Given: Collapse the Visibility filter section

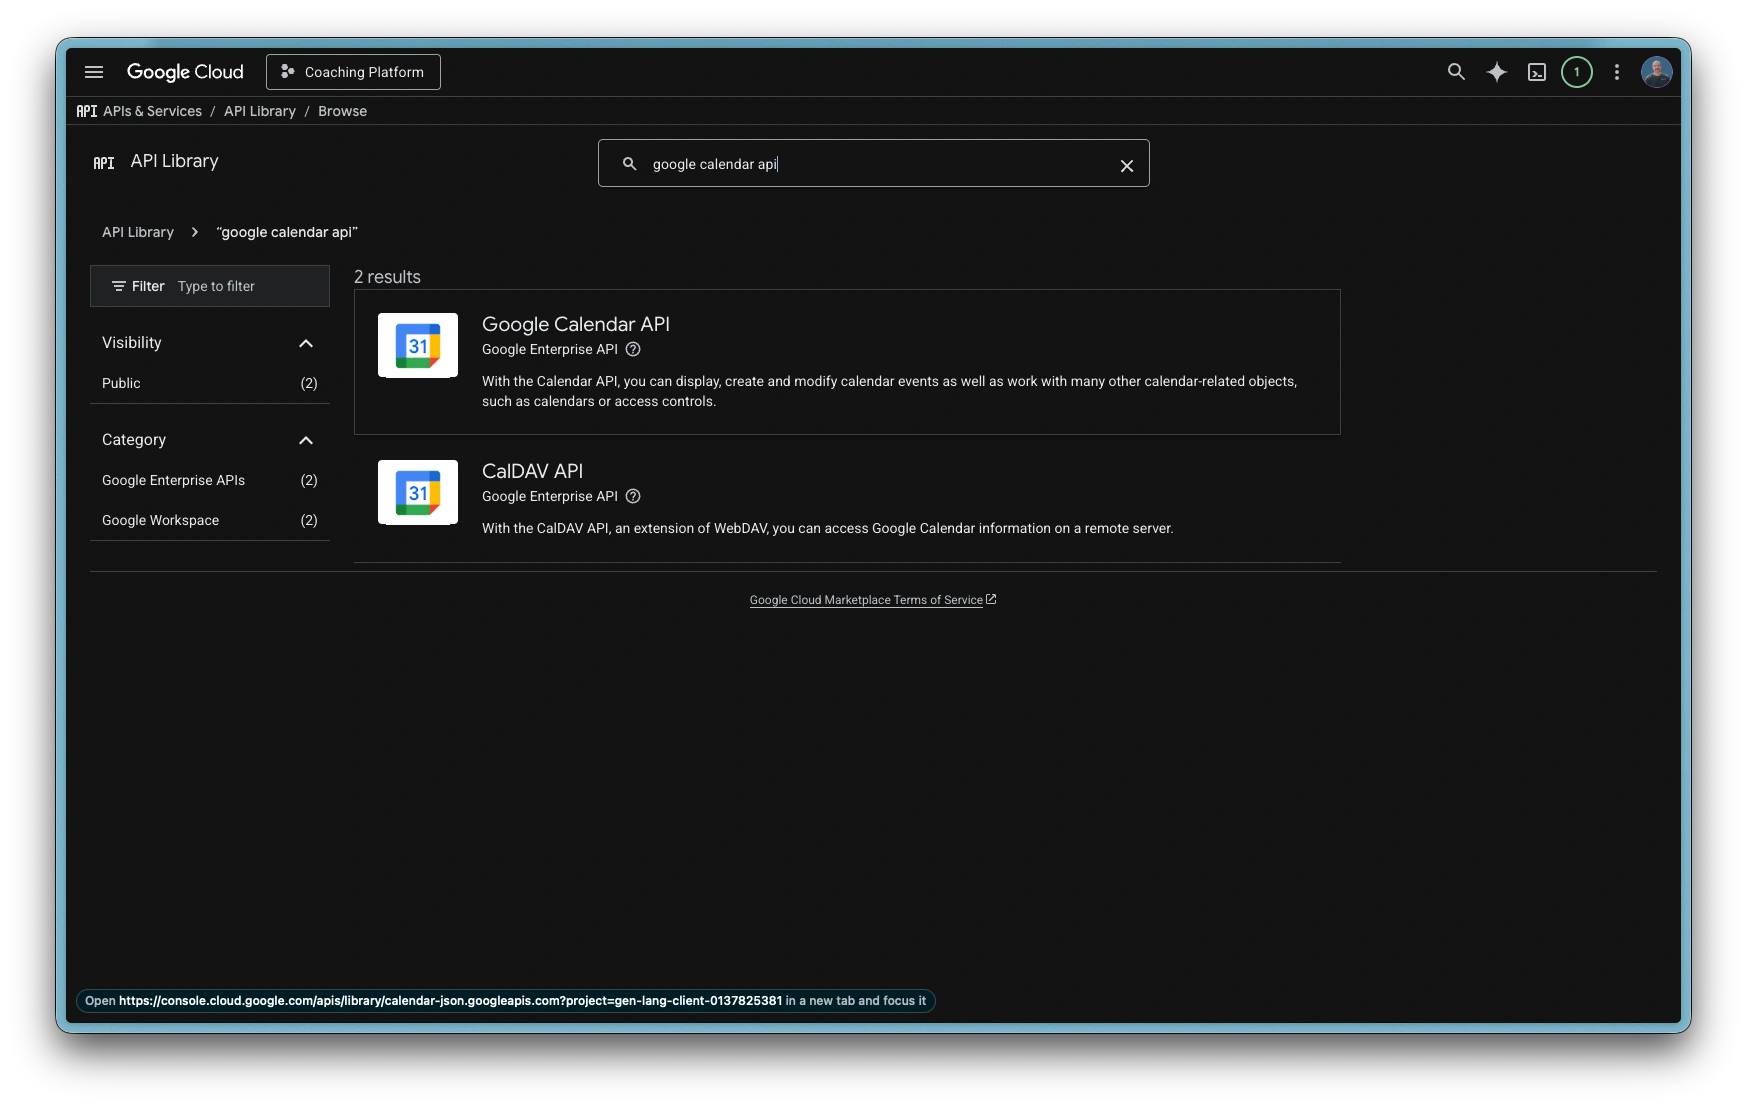Looking at the screenshot, I should pyautogui.click(x=306, y=343).
